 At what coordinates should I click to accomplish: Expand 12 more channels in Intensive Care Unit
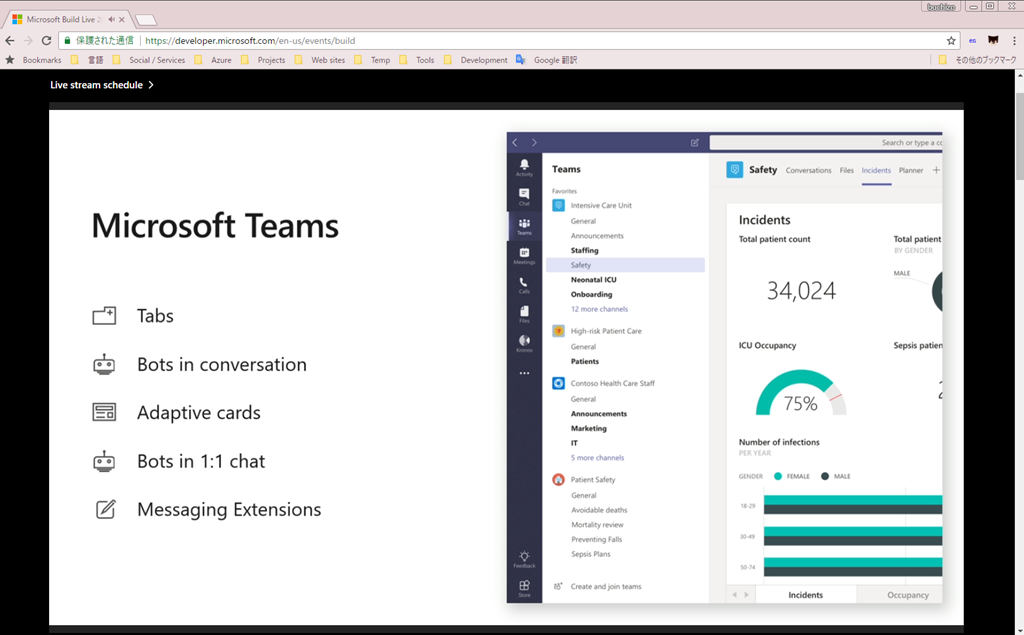pos(599,309)
